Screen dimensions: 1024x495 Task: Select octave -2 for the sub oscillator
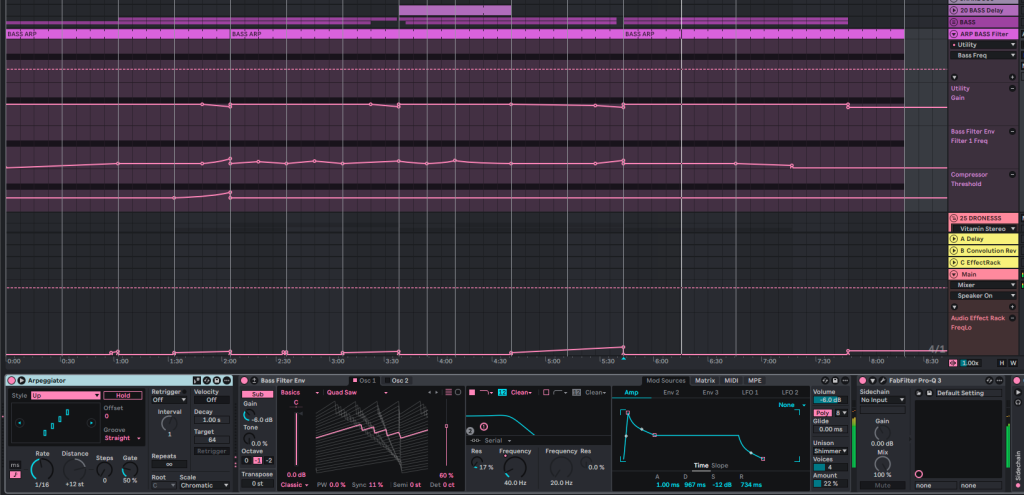[269, 460]
